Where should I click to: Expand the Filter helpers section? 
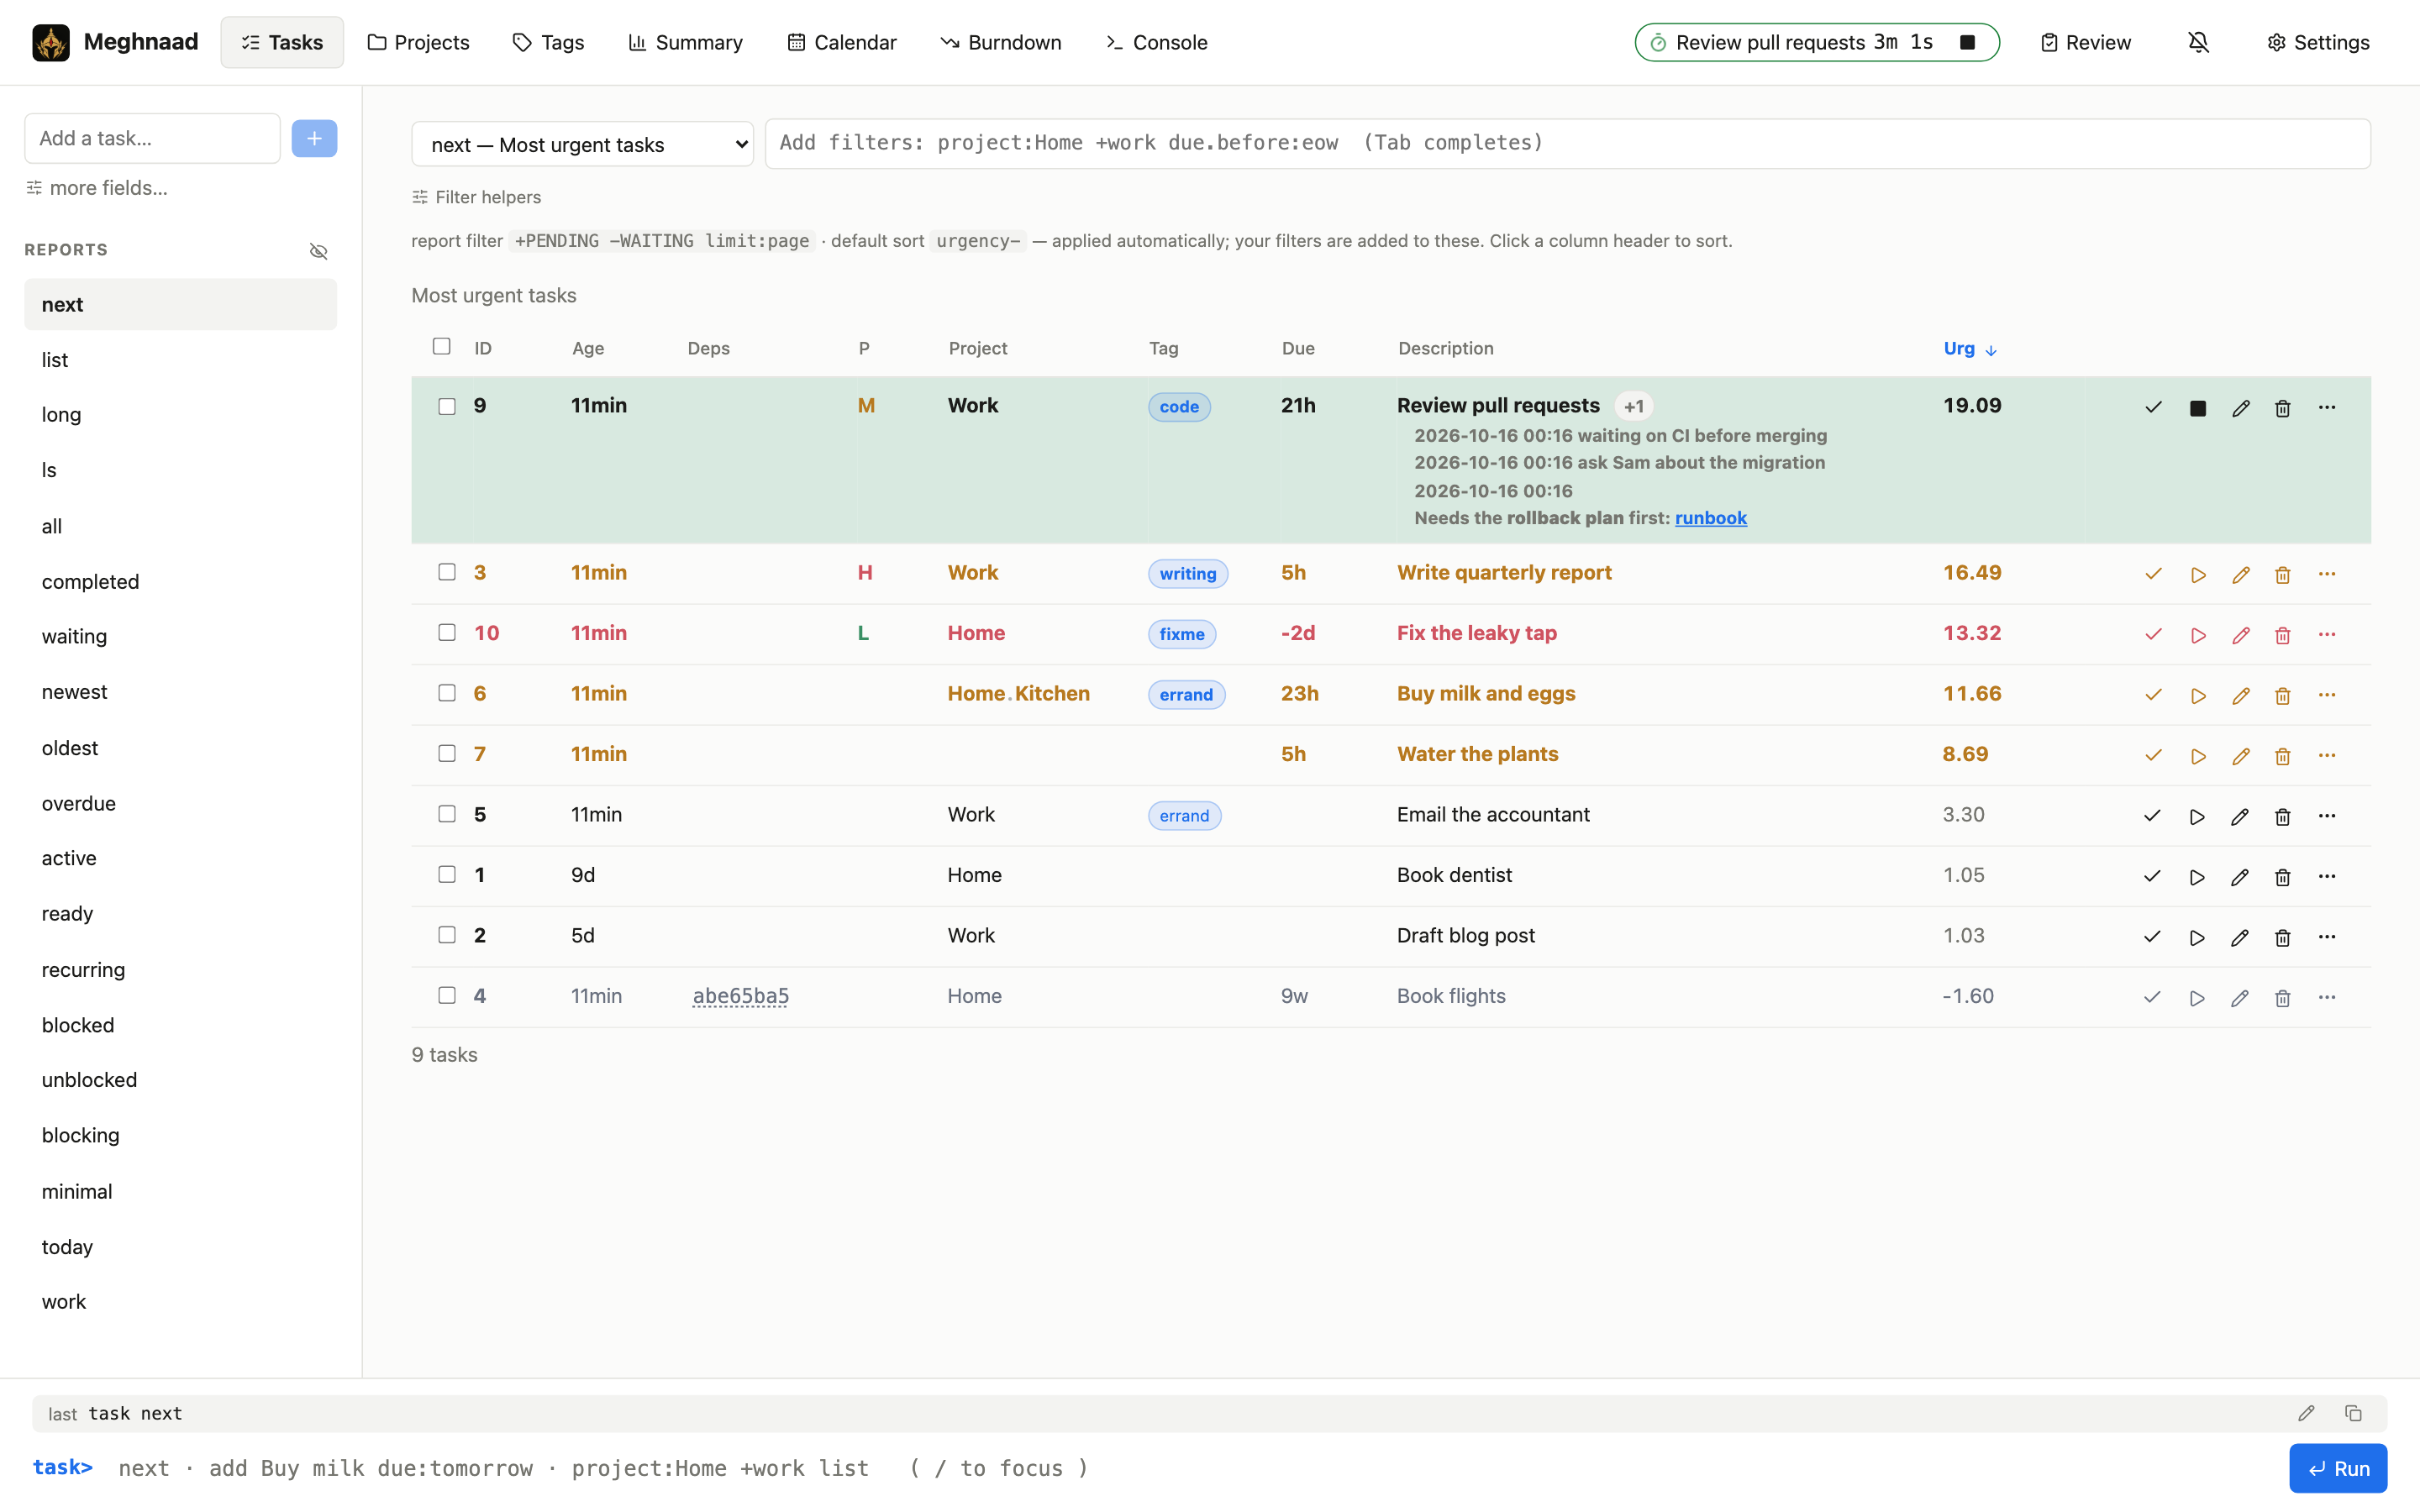pyautogui.click(x=476, y=197)
